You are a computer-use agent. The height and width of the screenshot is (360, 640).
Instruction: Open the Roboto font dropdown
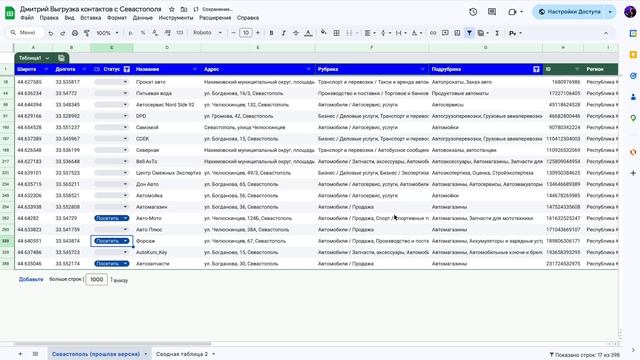[x=207, y=33]
